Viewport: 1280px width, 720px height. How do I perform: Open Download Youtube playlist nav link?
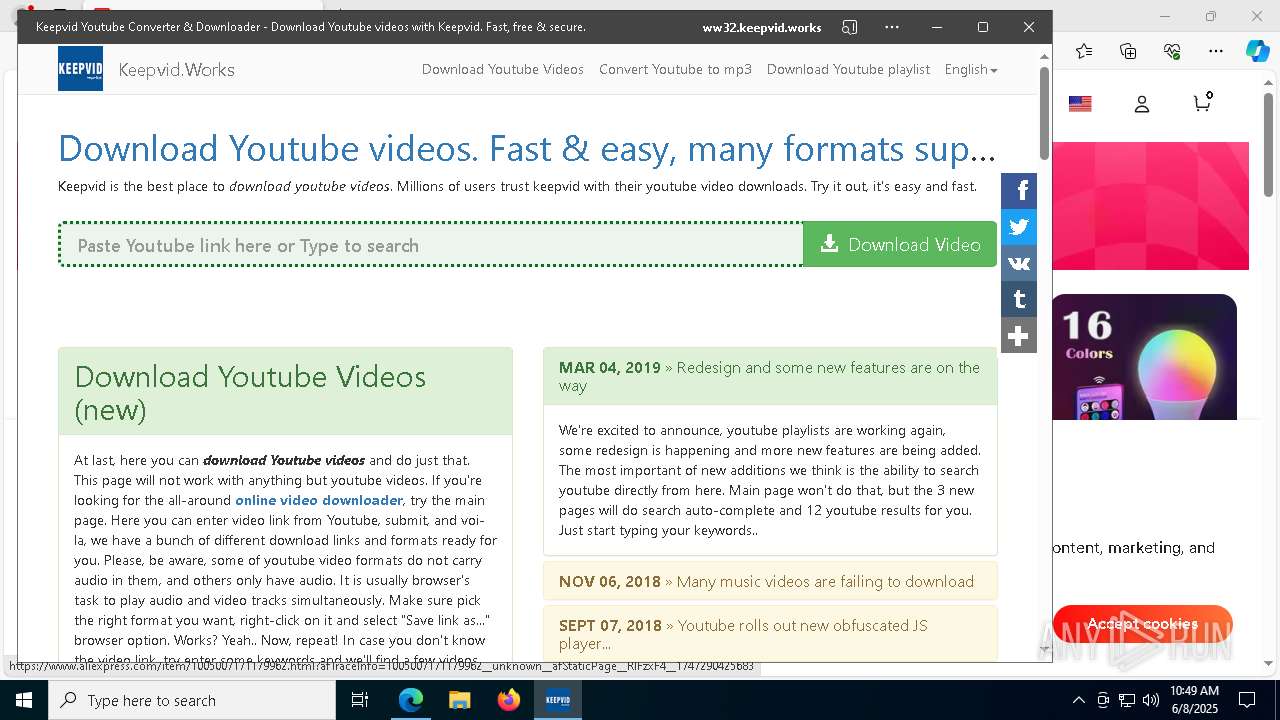coord(848,69)
